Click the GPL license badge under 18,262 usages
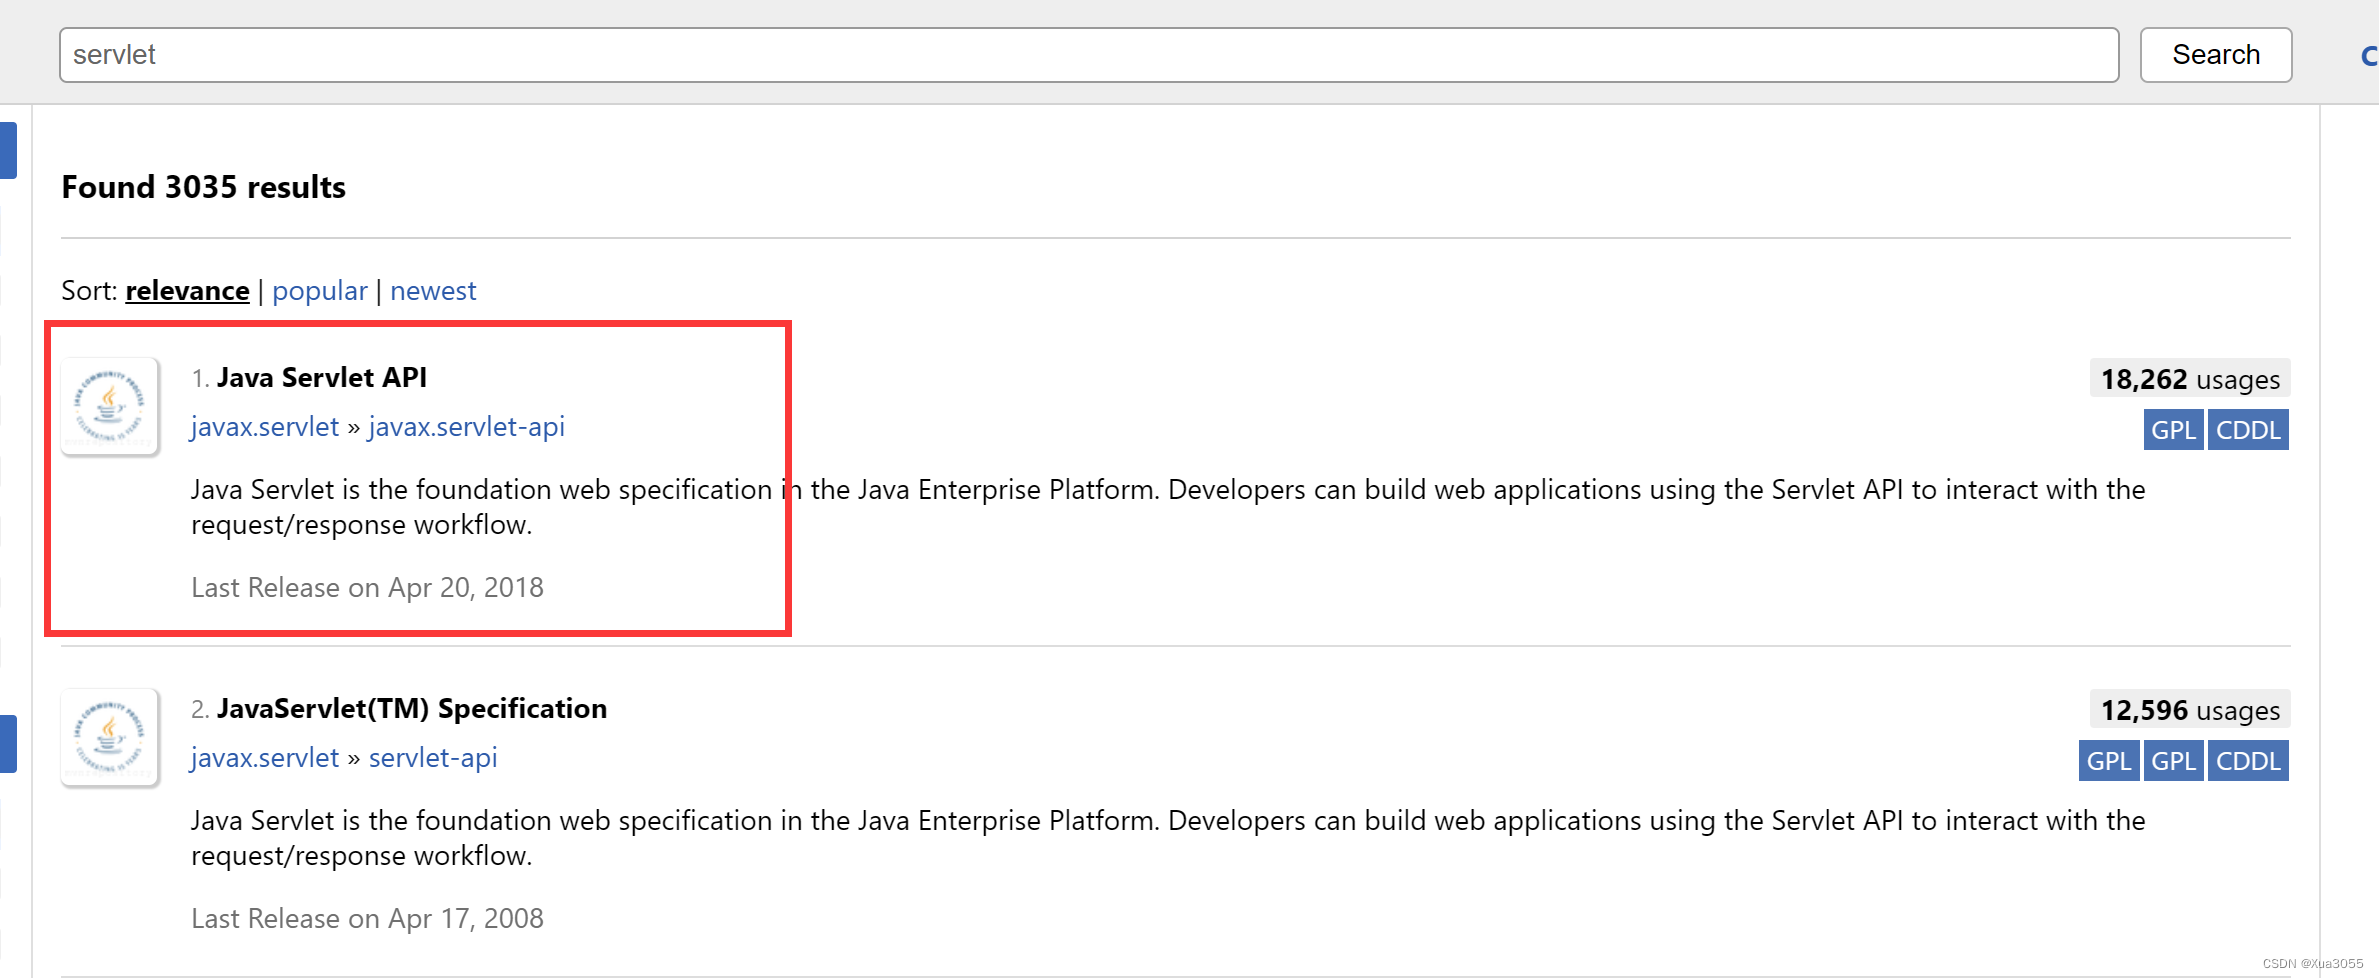2379x978 pixels. point(2173,430)
